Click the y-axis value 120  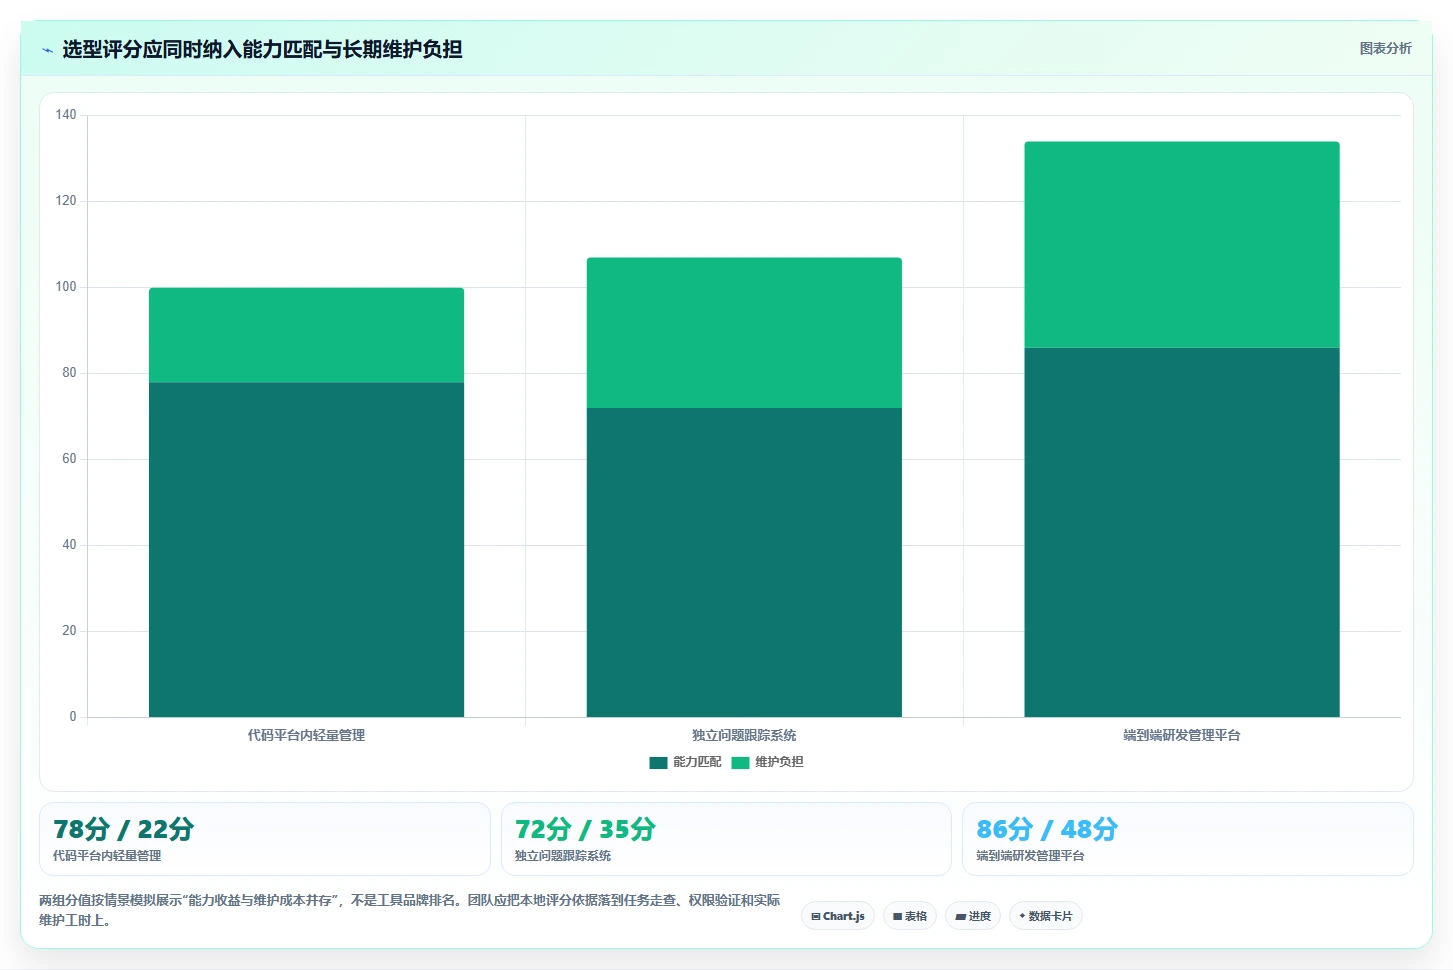(x=66, y=201)
